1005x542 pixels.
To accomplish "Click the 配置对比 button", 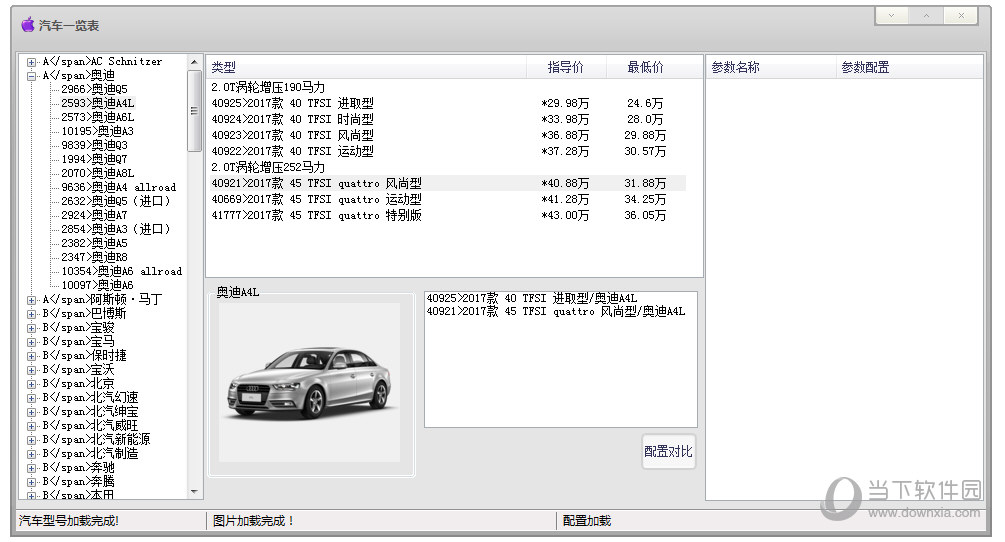I will tap(669, 452).
